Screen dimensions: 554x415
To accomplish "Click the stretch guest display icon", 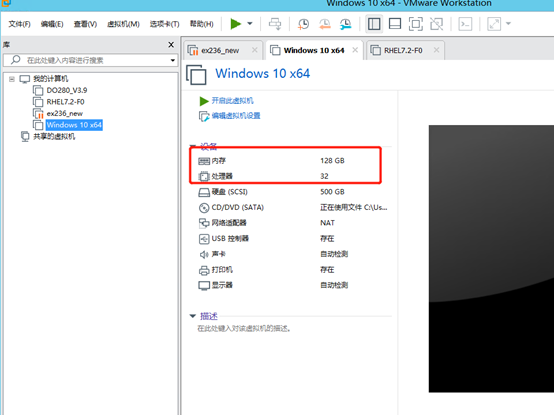I will point(494,24).
